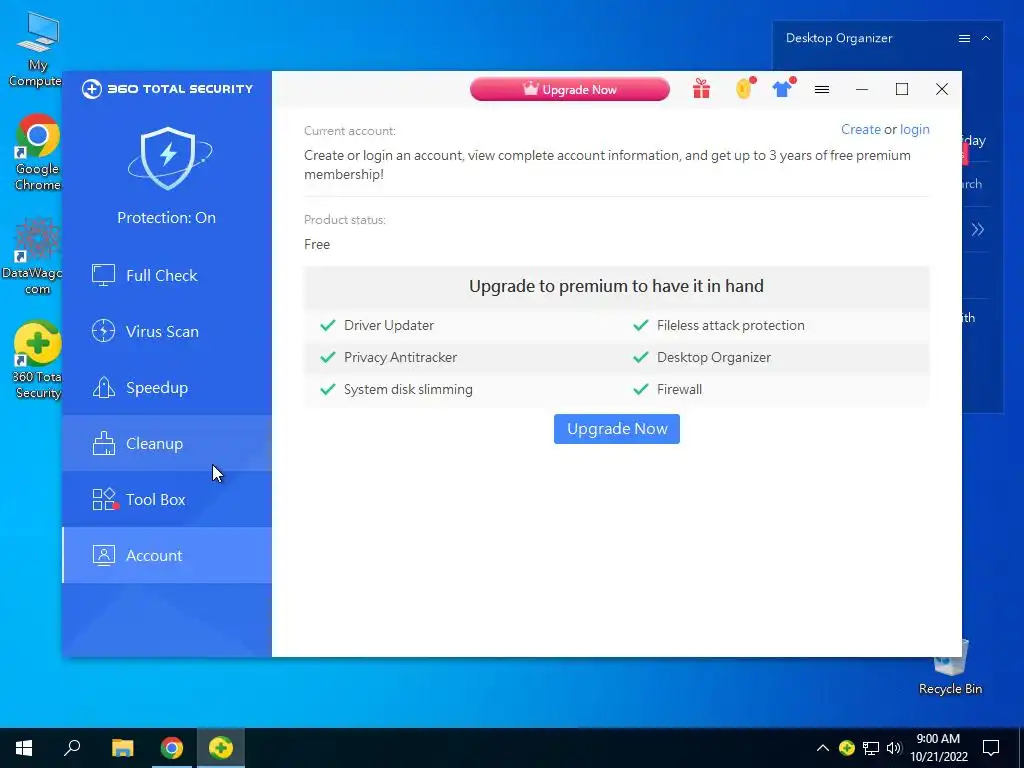Image resolution: width=1024 pixels, height=768 pixels.
Task: Open File Explorer from the taskbar
Action: (x=122, y=748)
